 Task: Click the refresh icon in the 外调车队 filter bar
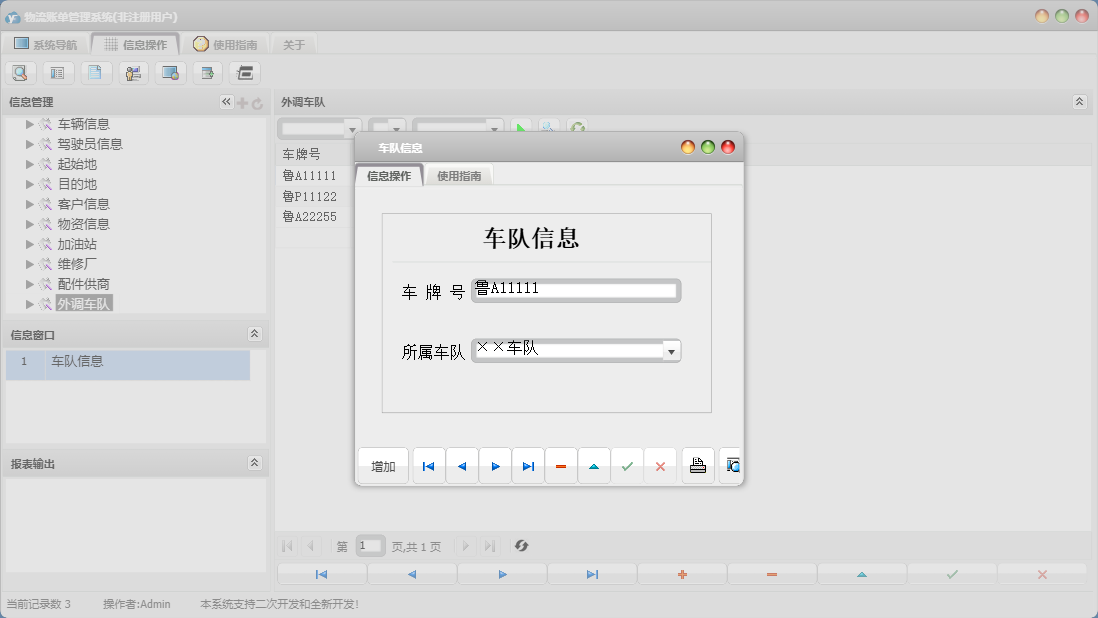[577, 127]
